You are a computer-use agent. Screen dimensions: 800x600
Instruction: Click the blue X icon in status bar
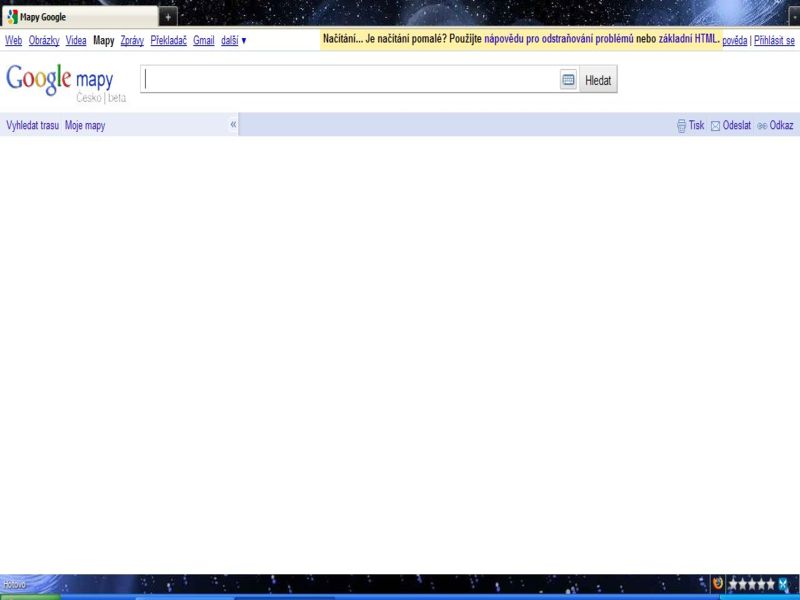pyautogui.click(x=784, y=584)
